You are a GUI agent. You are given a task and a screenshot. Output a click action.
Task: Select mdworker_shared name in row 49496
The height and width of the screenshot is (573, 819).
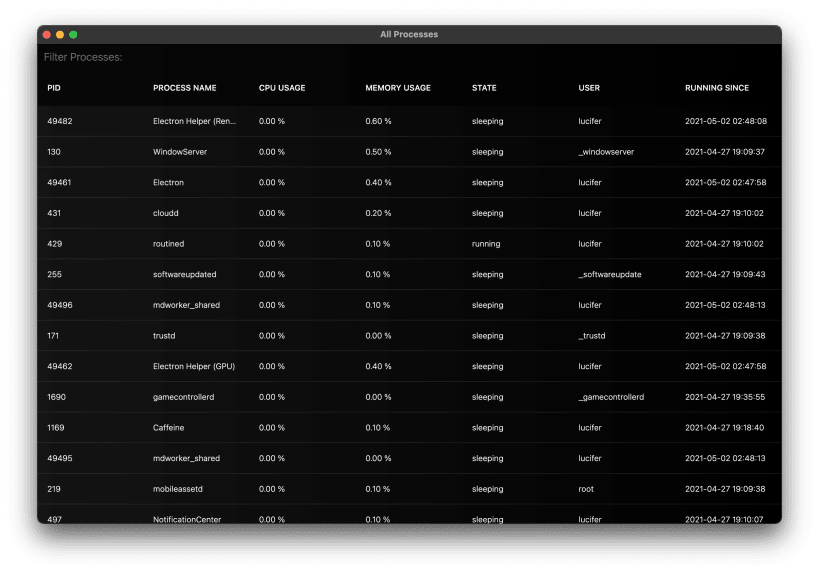pyautogui.click(x=186, y=305)
